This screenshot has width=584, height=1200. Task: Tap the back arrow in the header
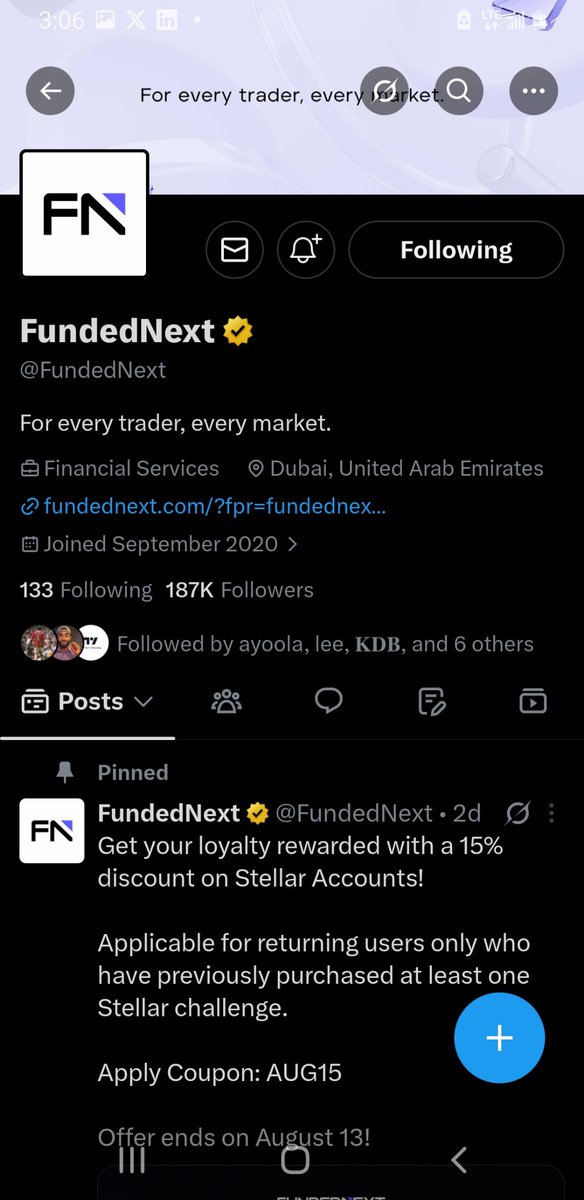click(x=50, y=92)
